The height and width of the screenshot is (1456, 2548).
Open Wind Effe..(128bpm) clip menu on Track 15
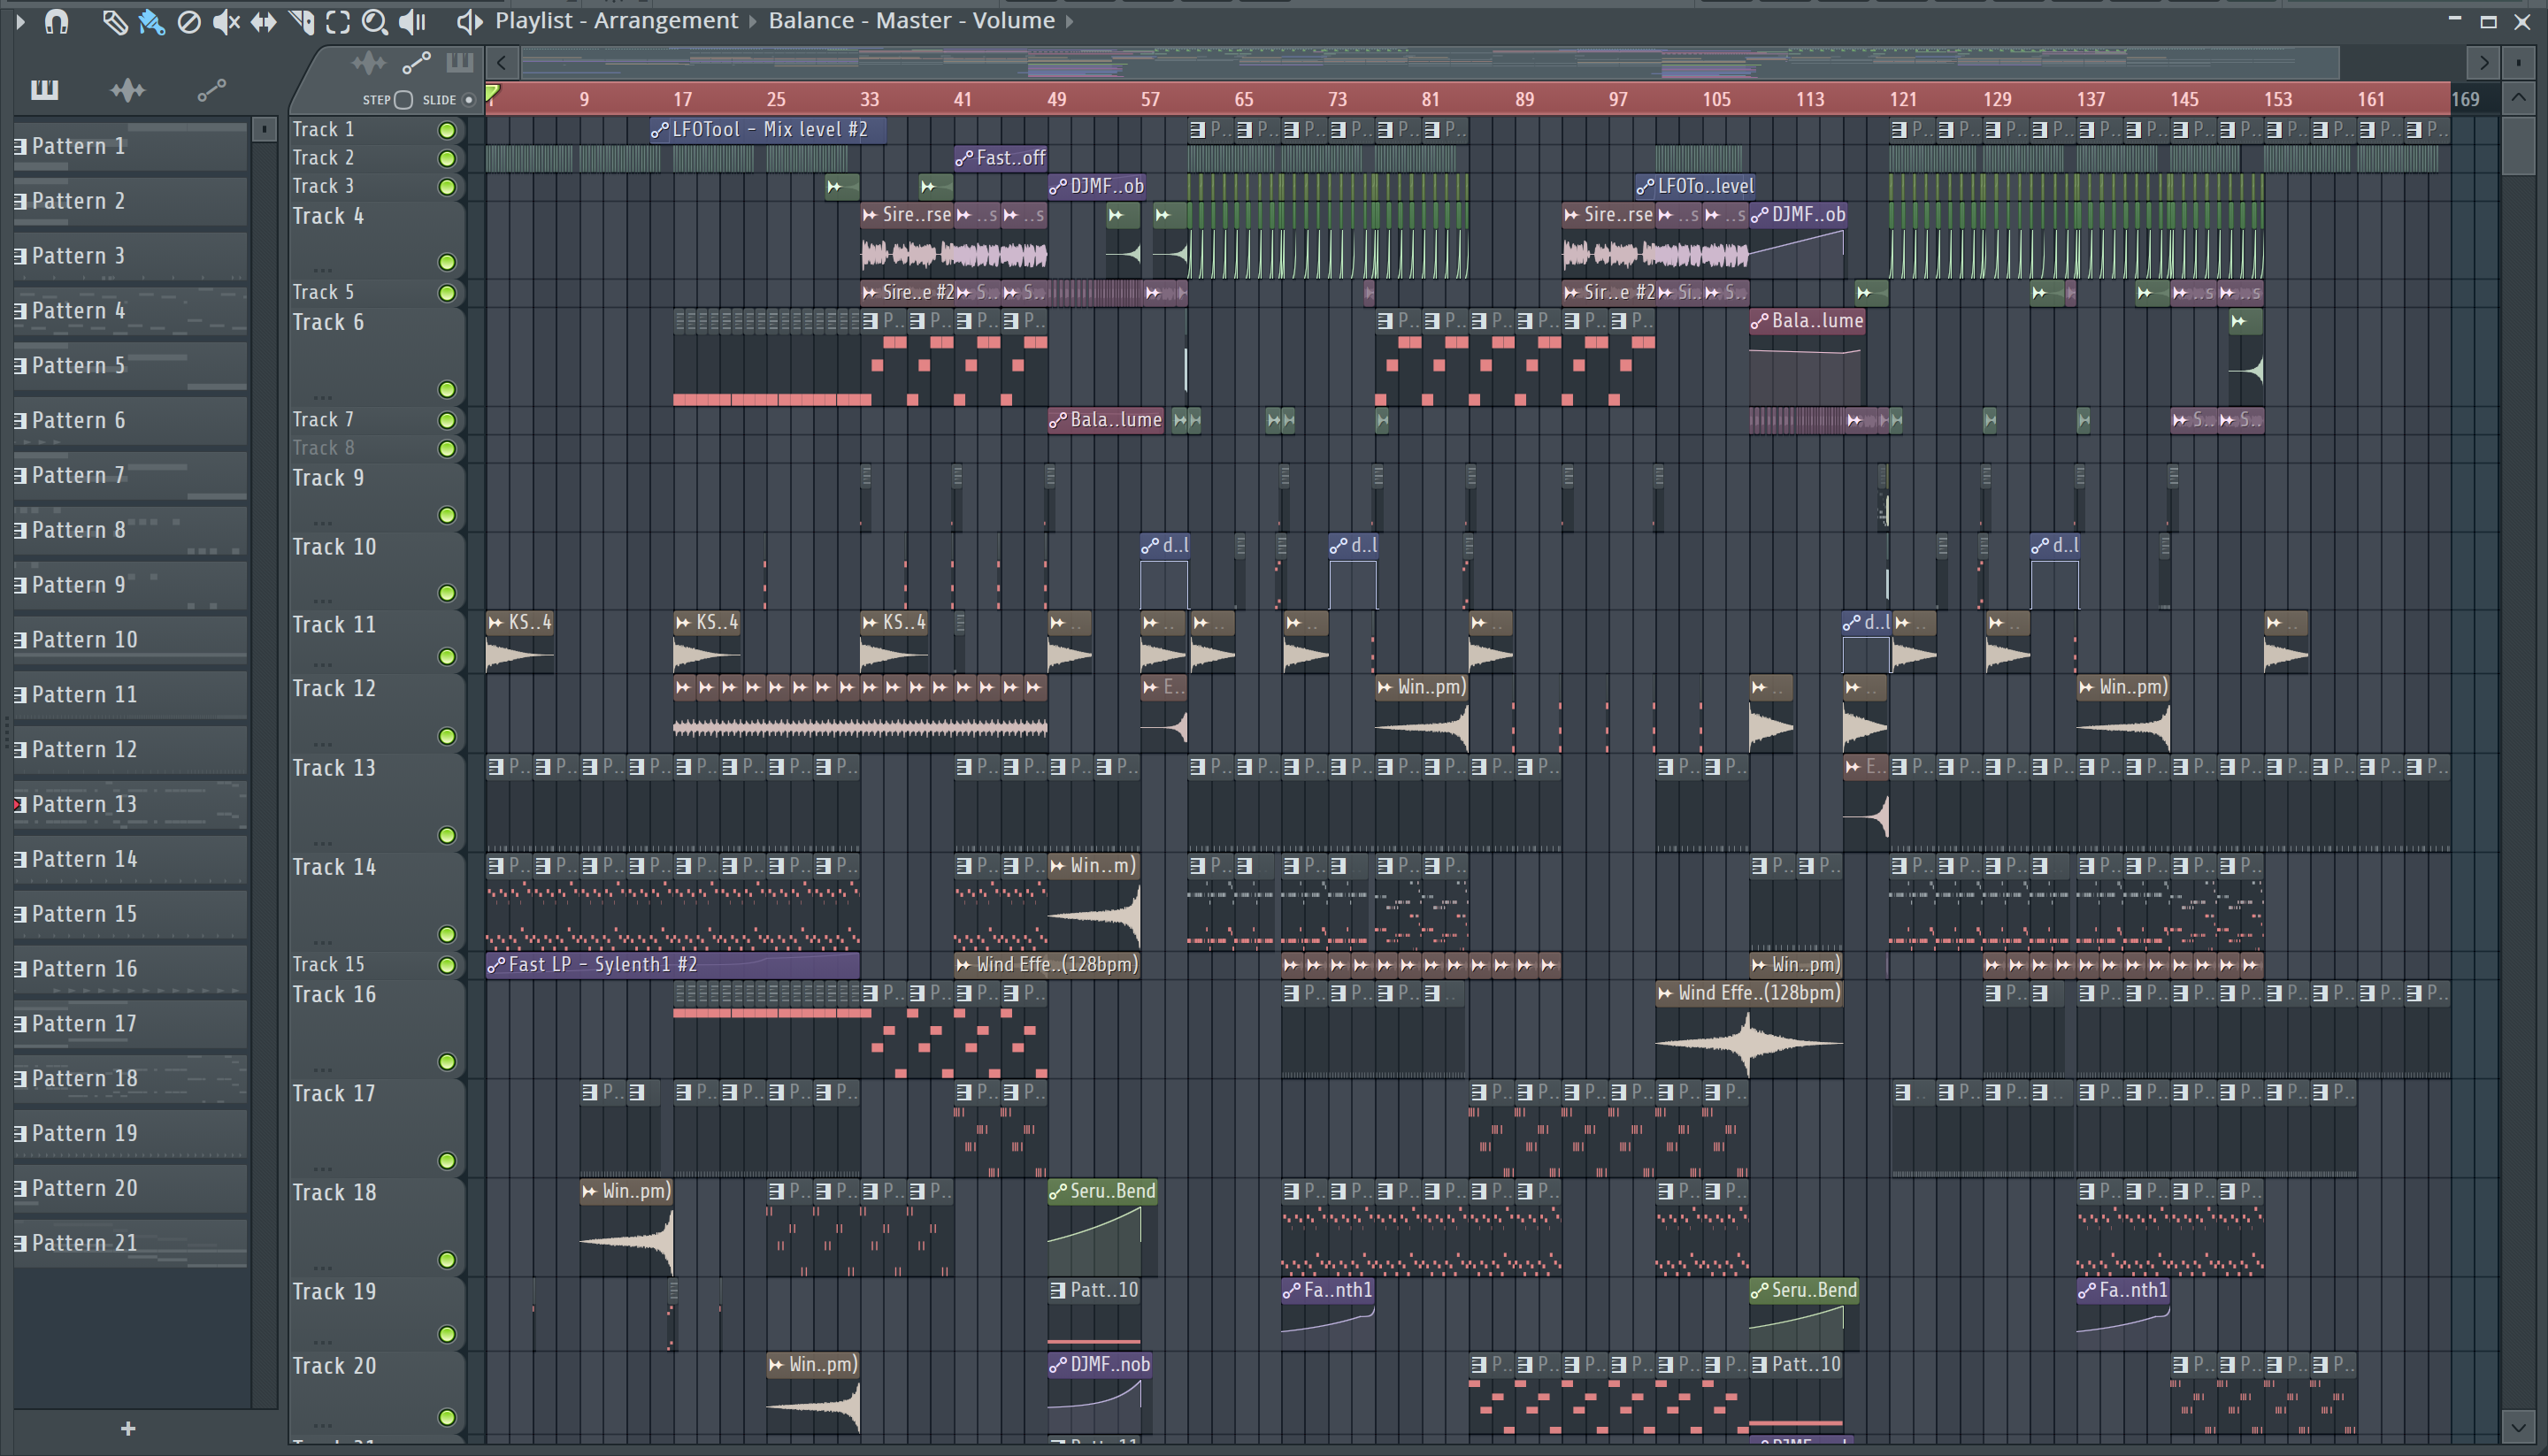click(964, 966)
